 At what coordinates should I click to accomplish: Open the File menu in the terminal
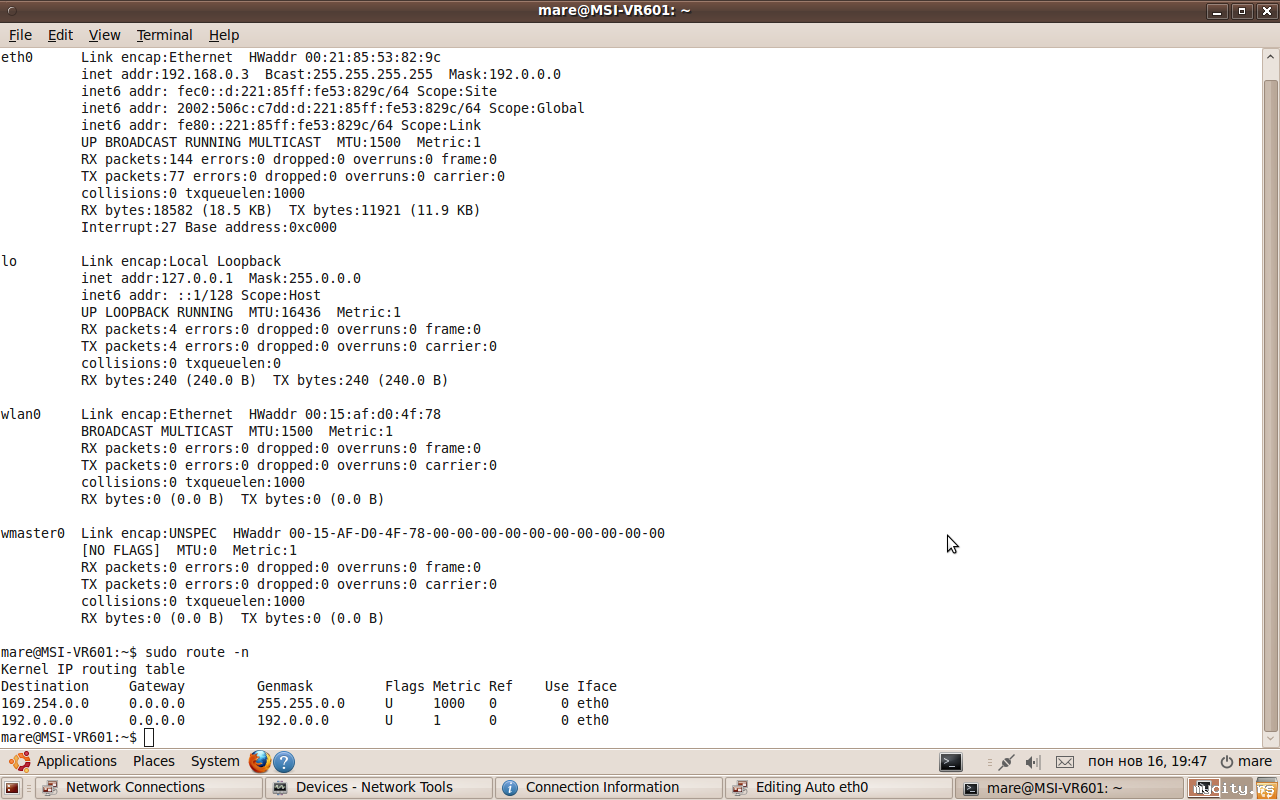tap(20, 35)
